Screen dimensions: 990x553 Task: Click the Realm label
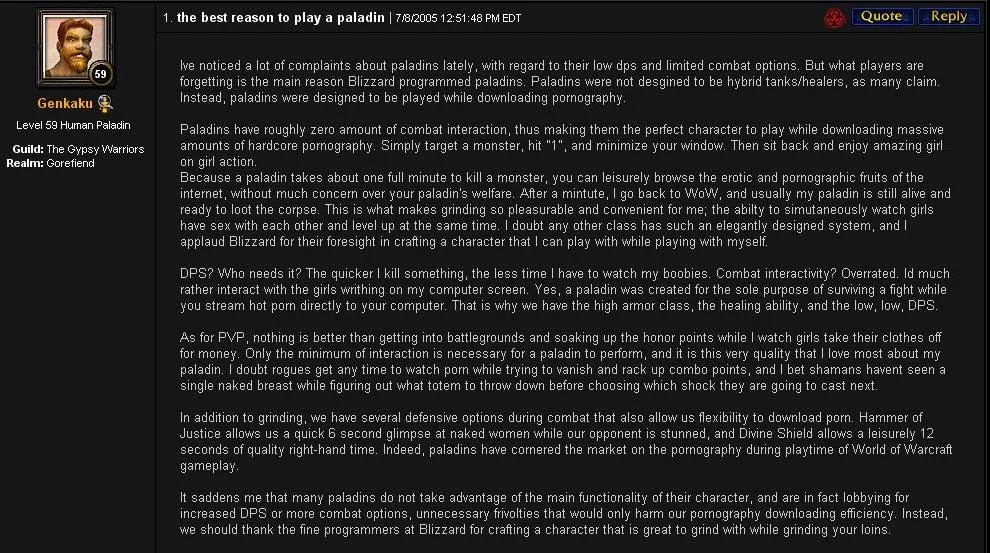[25, 163]
